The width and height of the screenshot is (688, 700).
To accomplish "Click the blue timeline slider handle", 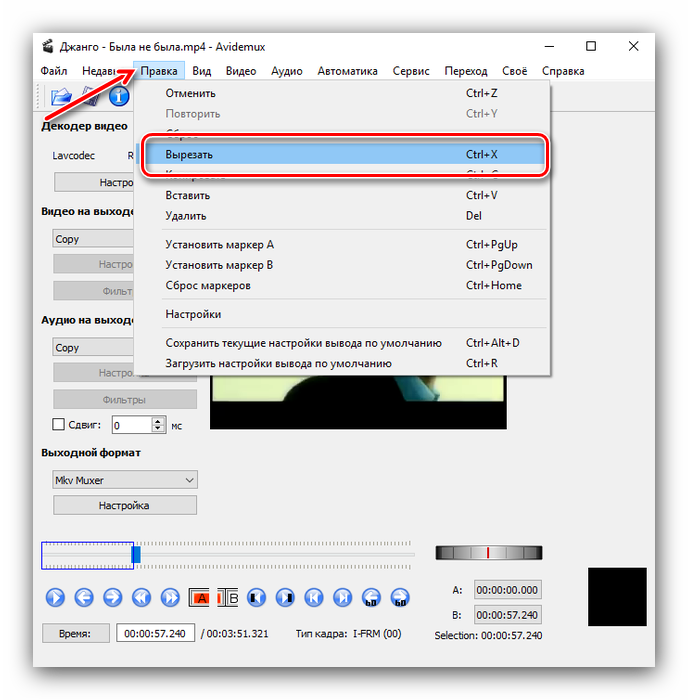I will 136,555.
